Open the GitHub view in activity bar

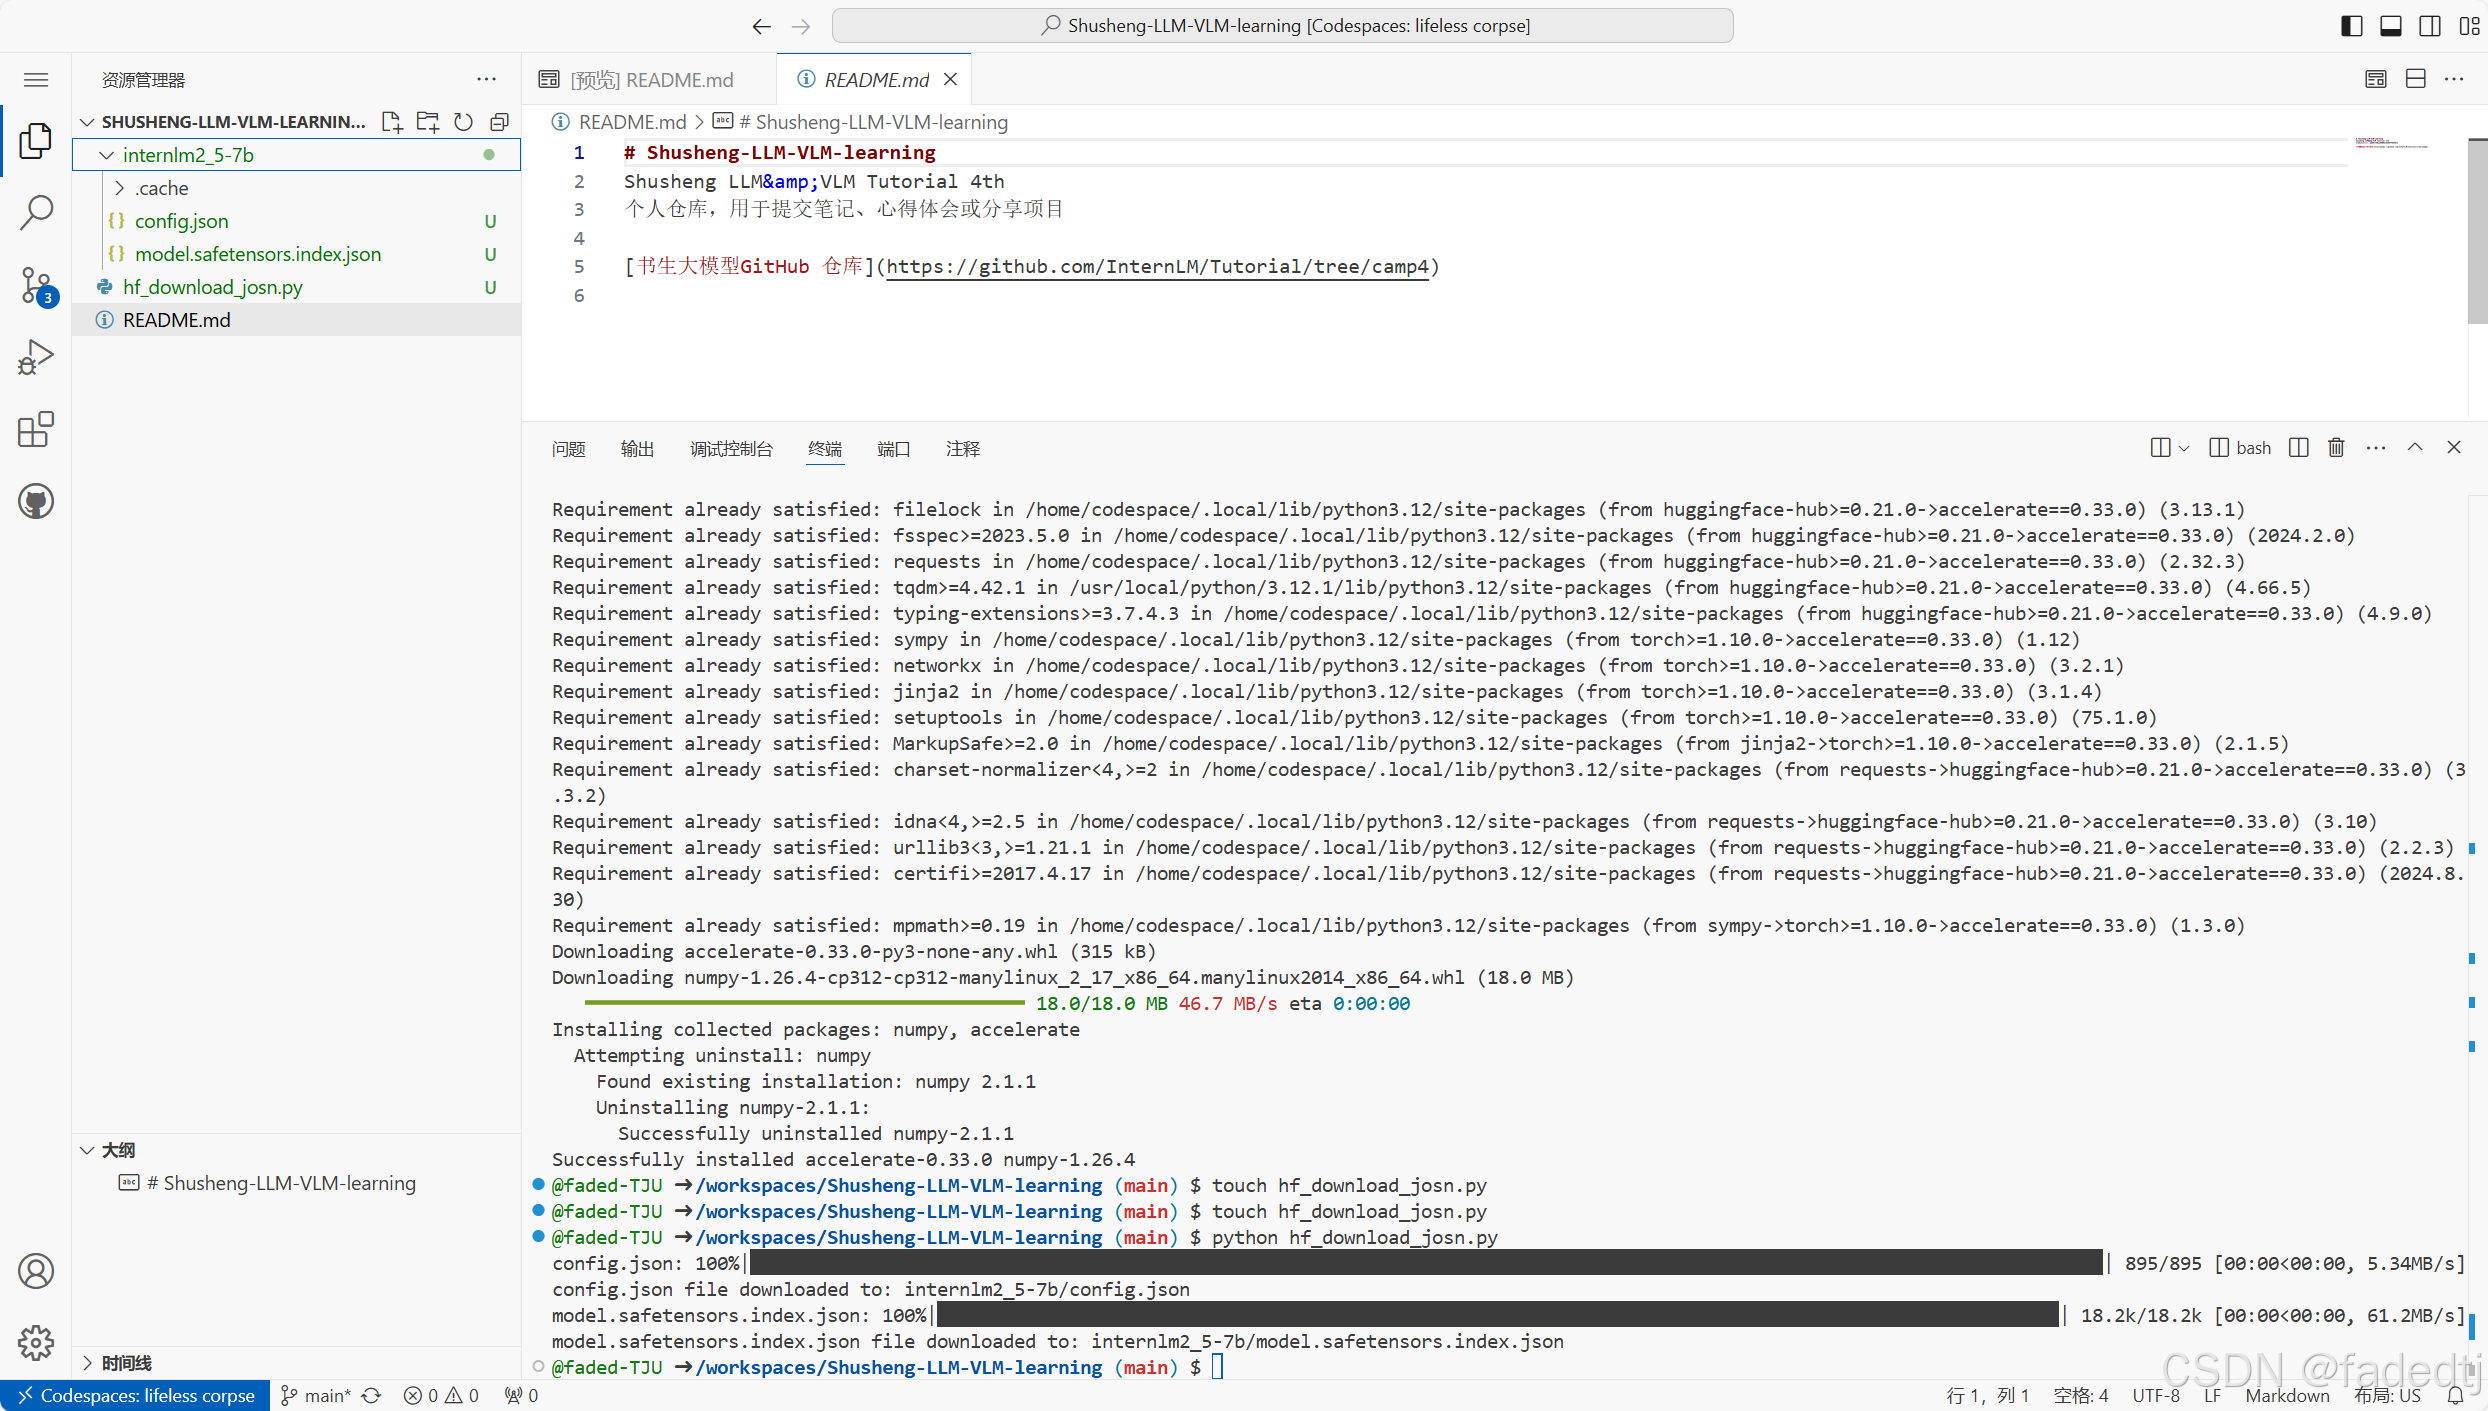[36, 502]
